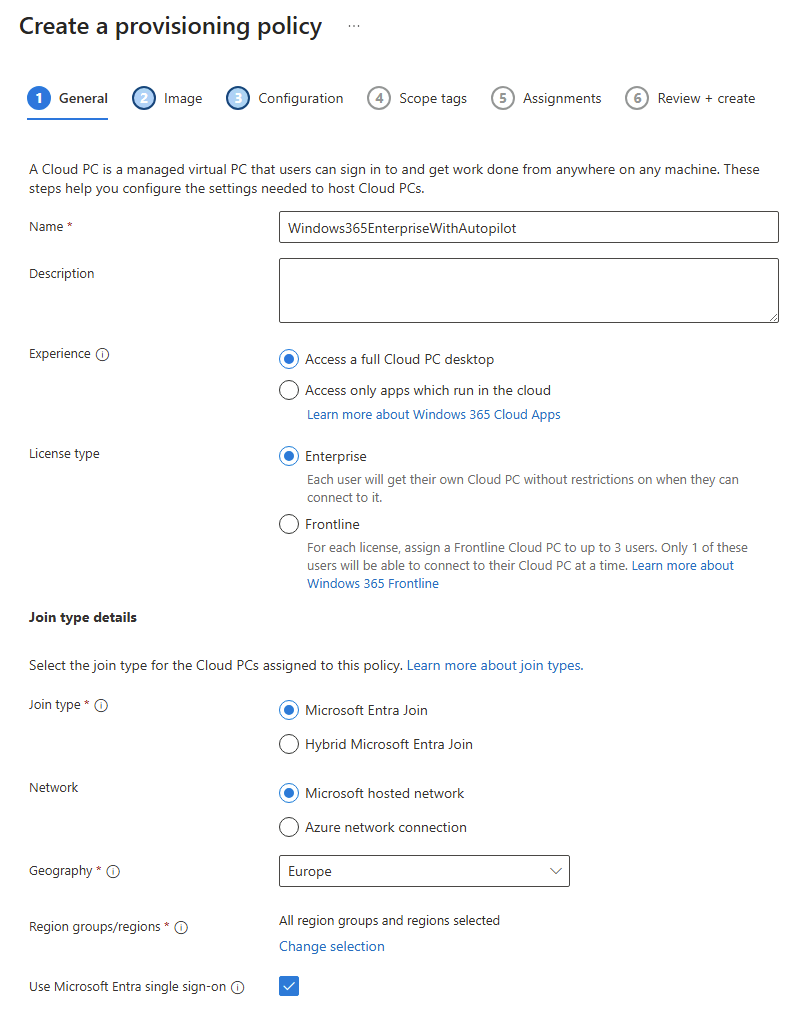Image resolution: width=794 pixels, height=1009 pixels.
Task: Uncheck Use Microsoft Entra single sign-on
Action: 289,987
